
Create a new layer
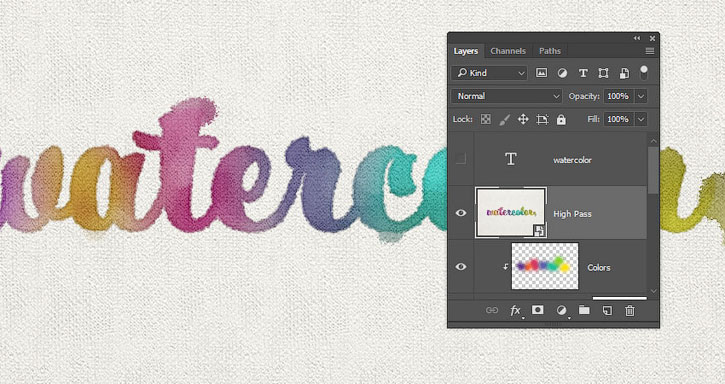point(607,310)
